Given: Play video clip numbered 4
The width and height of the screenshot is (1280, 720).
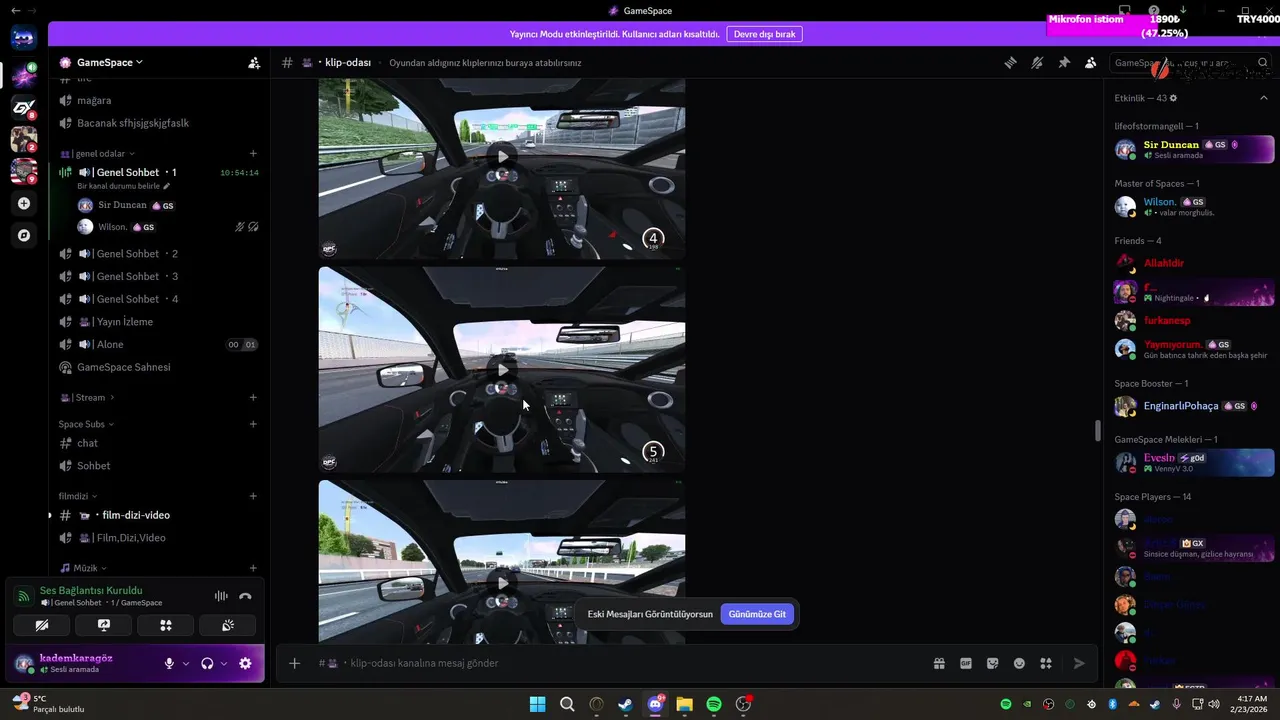Looking at the screenshot, I should [x=502, y=156].
